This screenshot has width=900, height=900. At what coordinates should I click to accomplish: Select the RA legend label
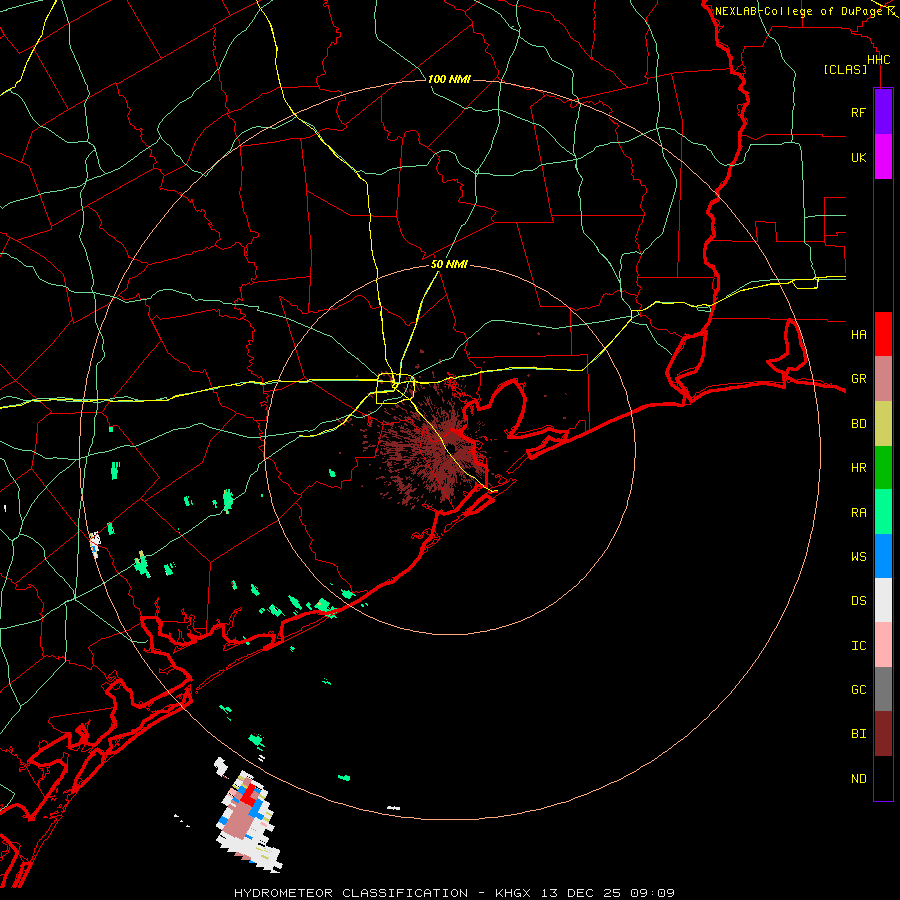click(x=858, y=512)
